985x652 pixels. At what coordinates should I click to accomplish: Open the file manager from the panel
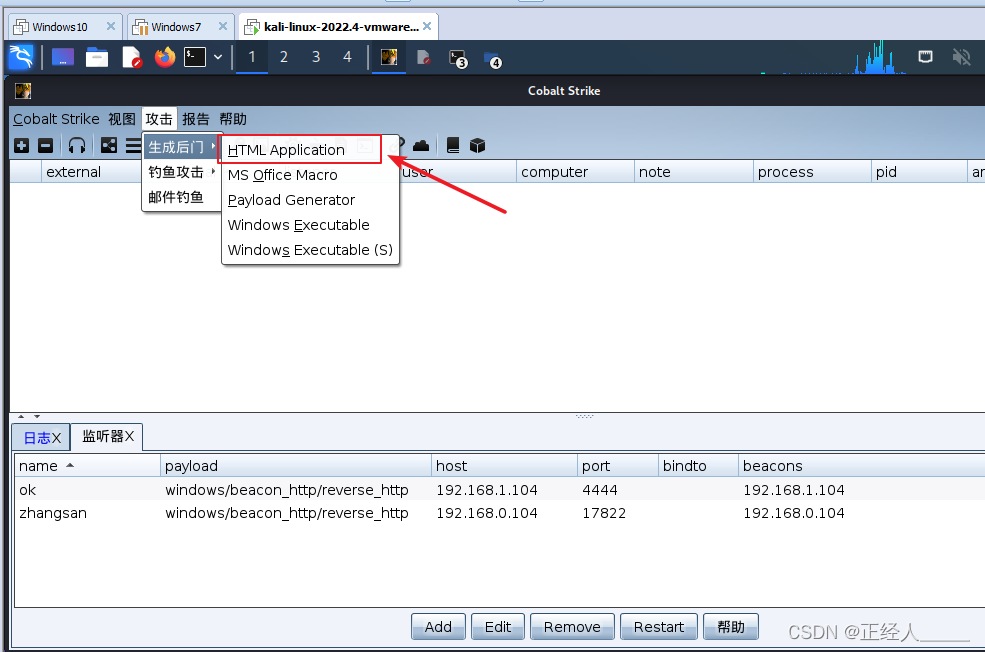coord(97,57)
